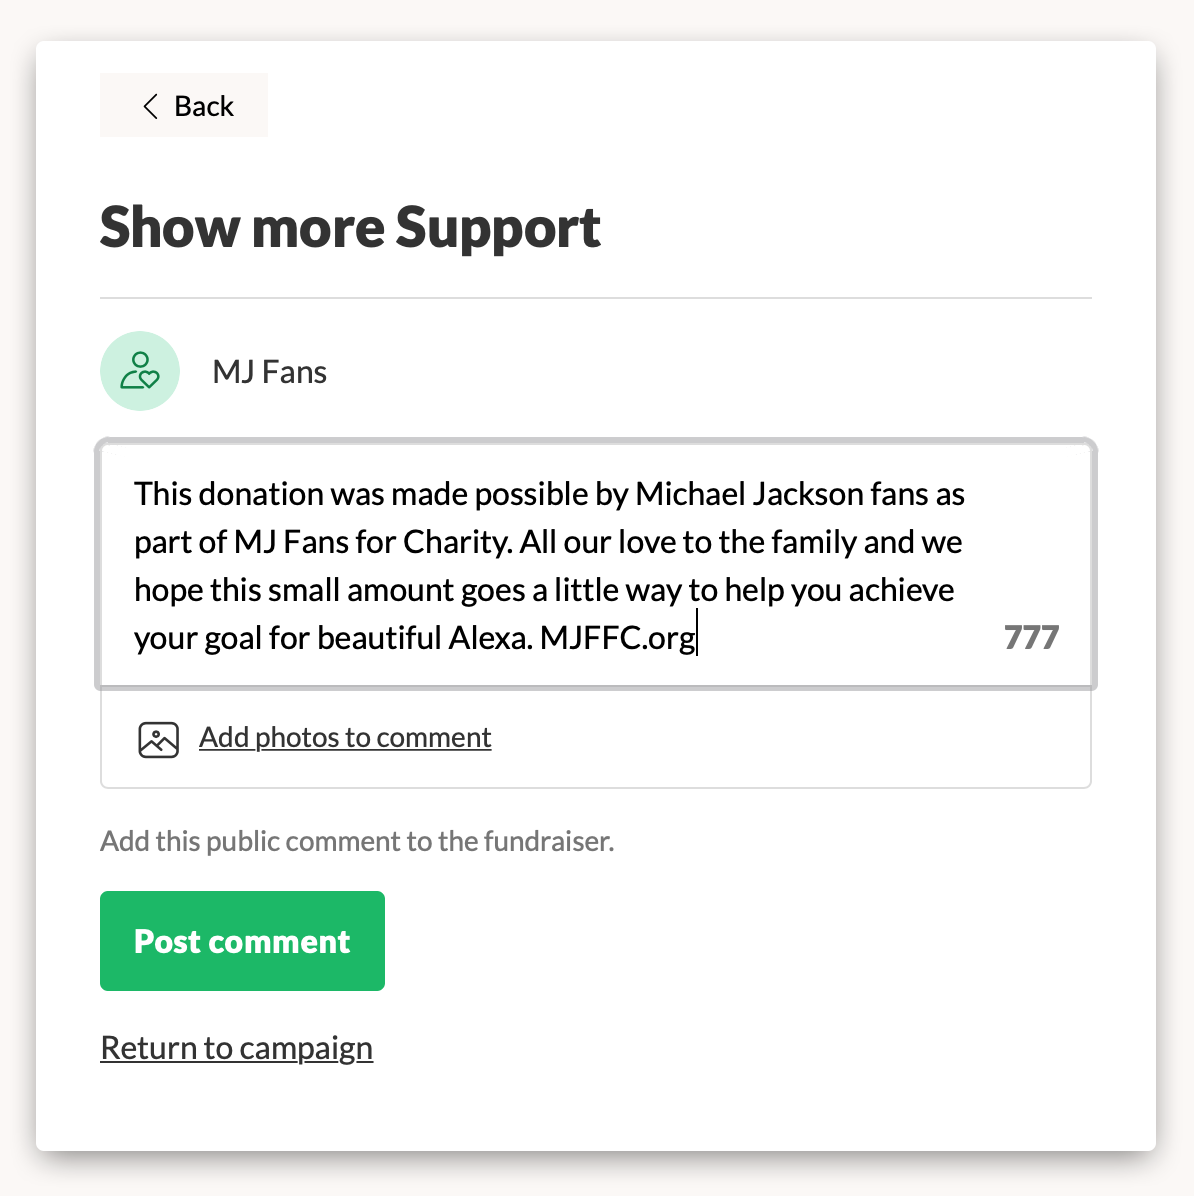Click the 777 remaining character counter
1194x1196 pixels.
point(1031,638)
